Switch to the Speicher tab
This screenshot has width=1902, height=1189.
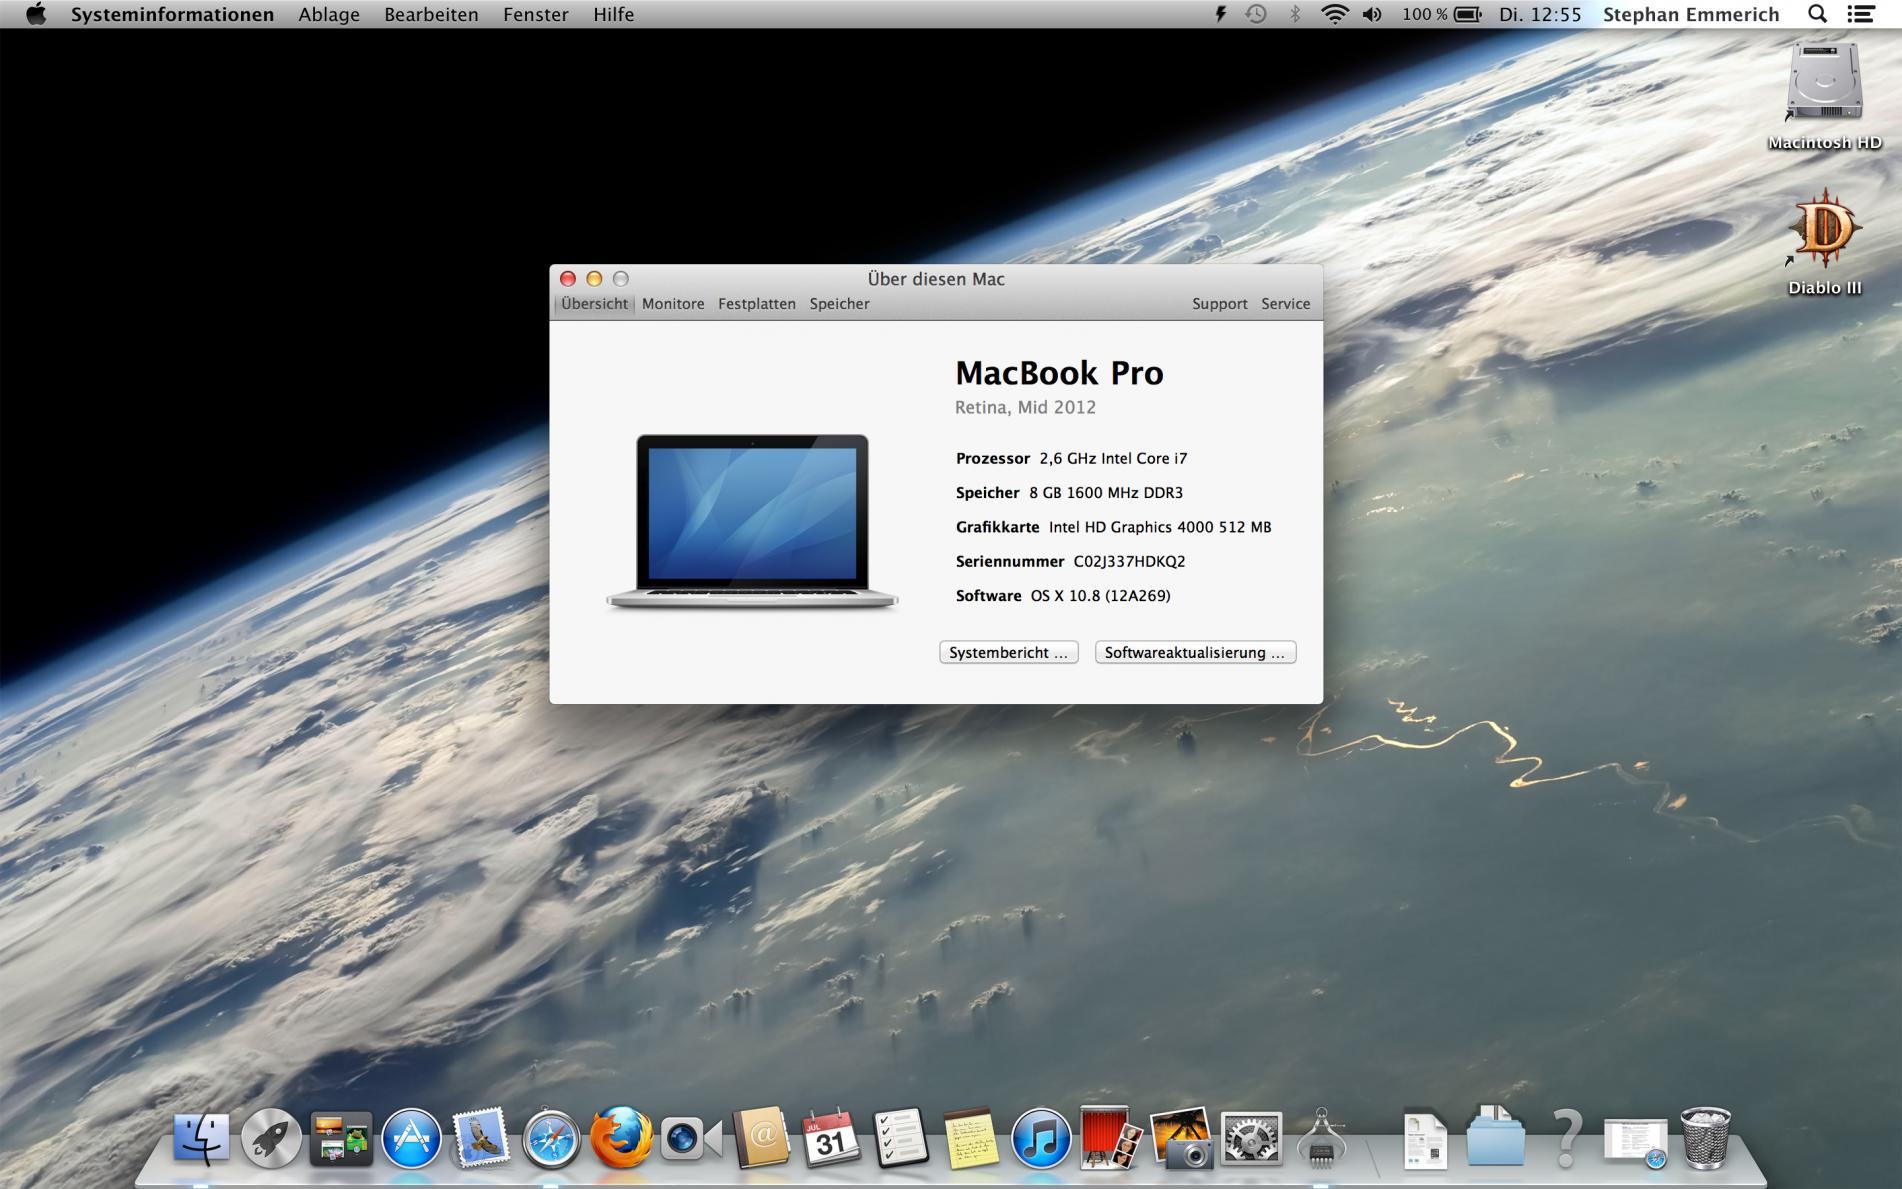(839, 304)
